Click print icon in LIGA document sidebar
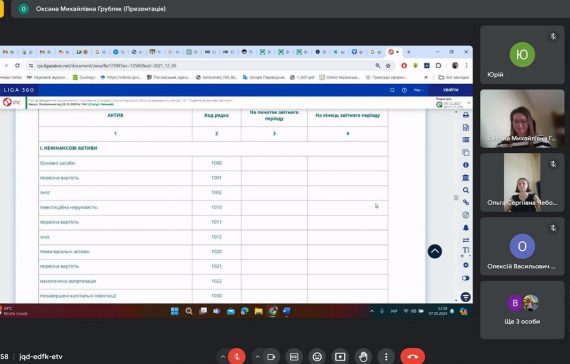Image resolution: width=570 pixels, height=364 pixels. tap(466, 115)
